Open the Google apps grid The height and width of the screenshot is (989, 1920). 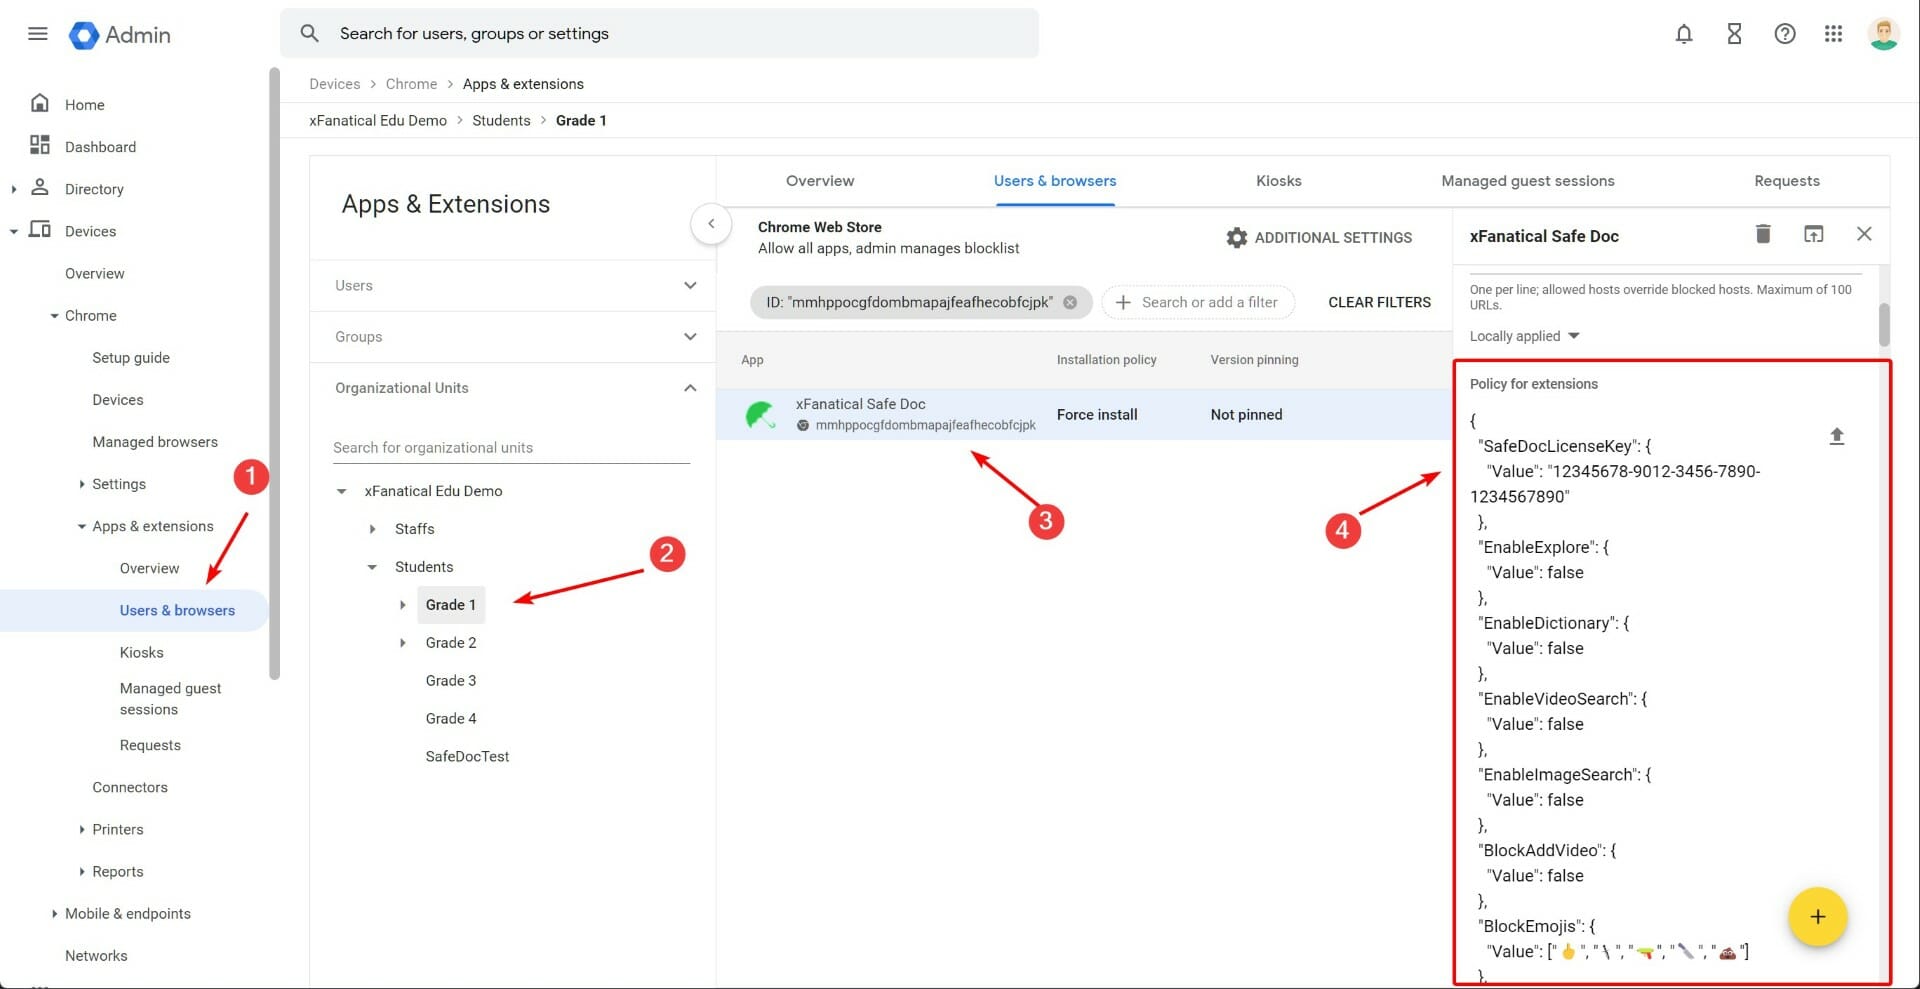1834,33
